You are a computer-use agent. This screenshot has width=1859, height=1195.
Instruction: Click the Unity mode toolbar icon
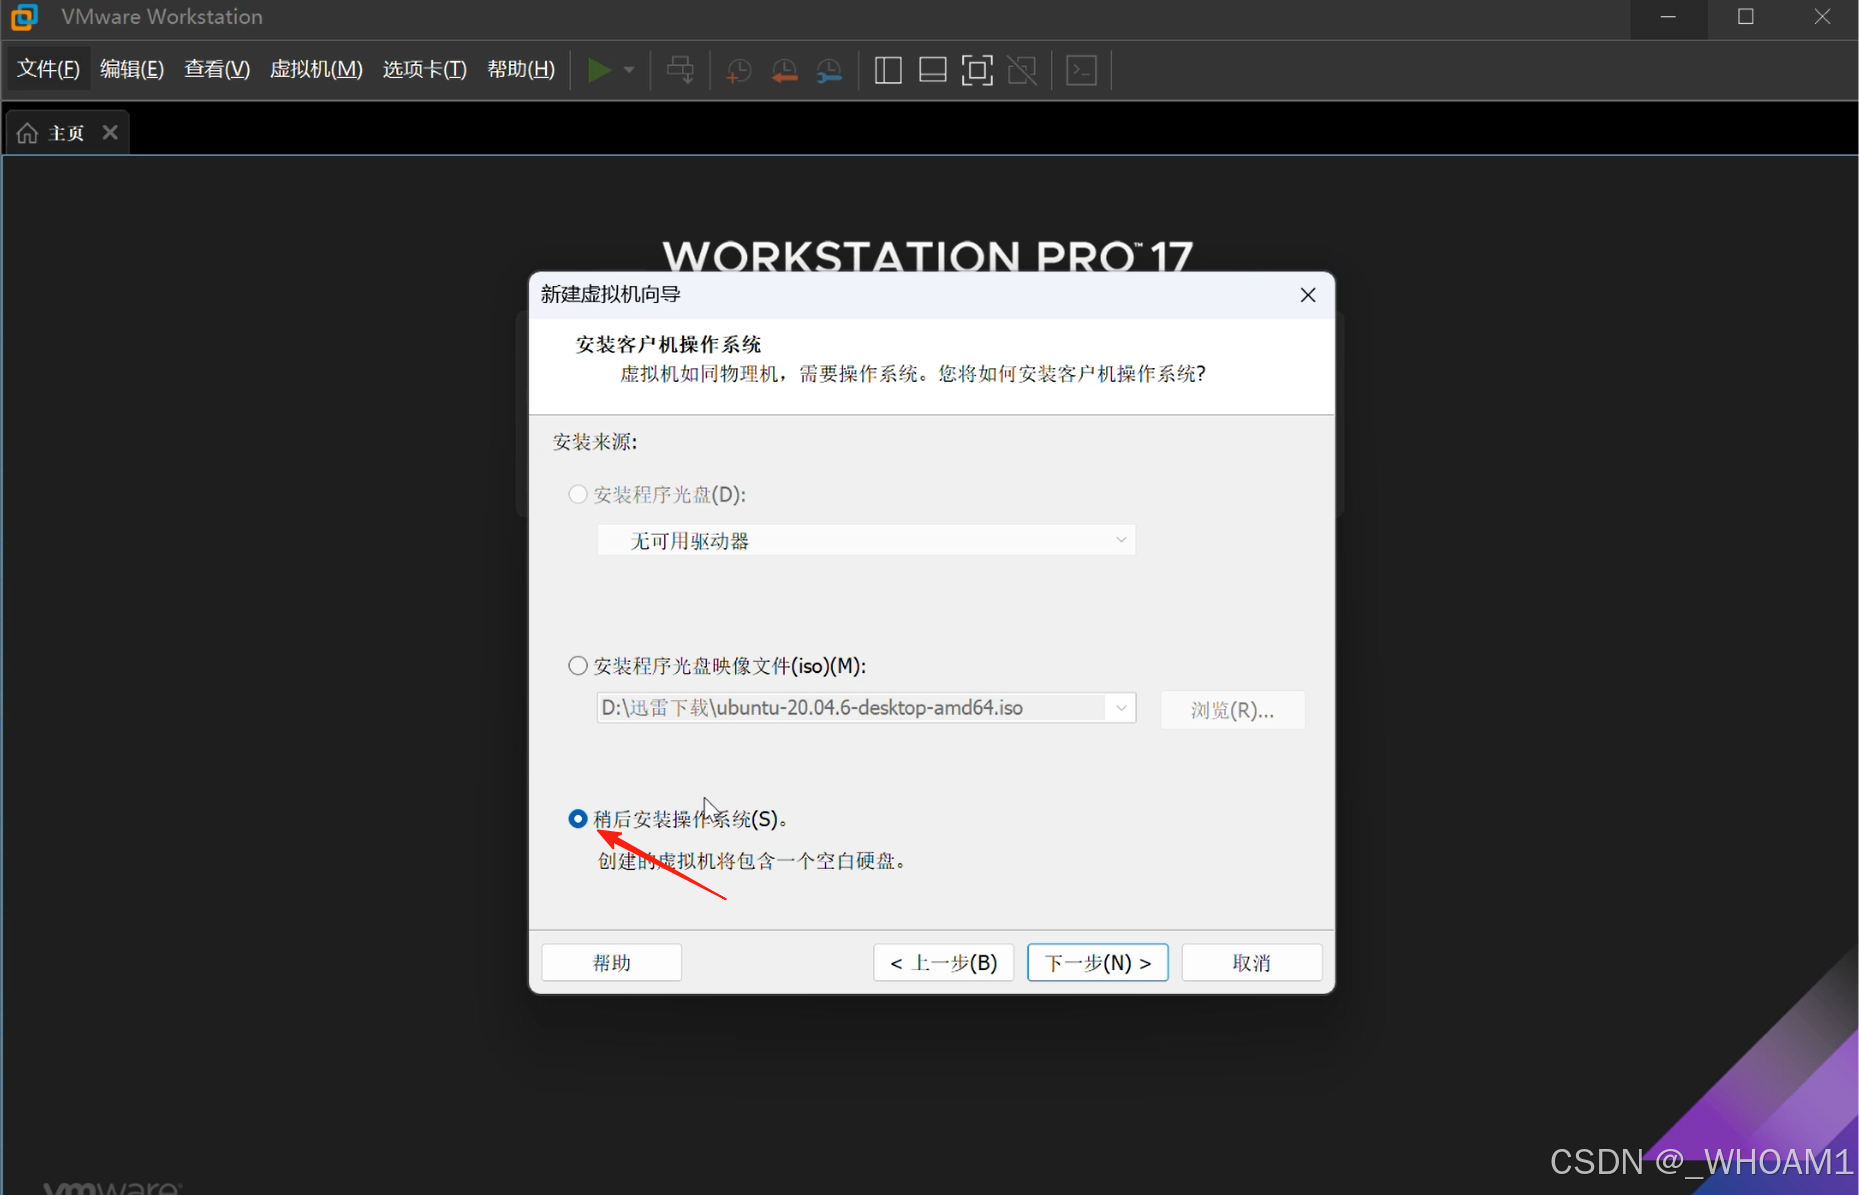point(1022,70)
